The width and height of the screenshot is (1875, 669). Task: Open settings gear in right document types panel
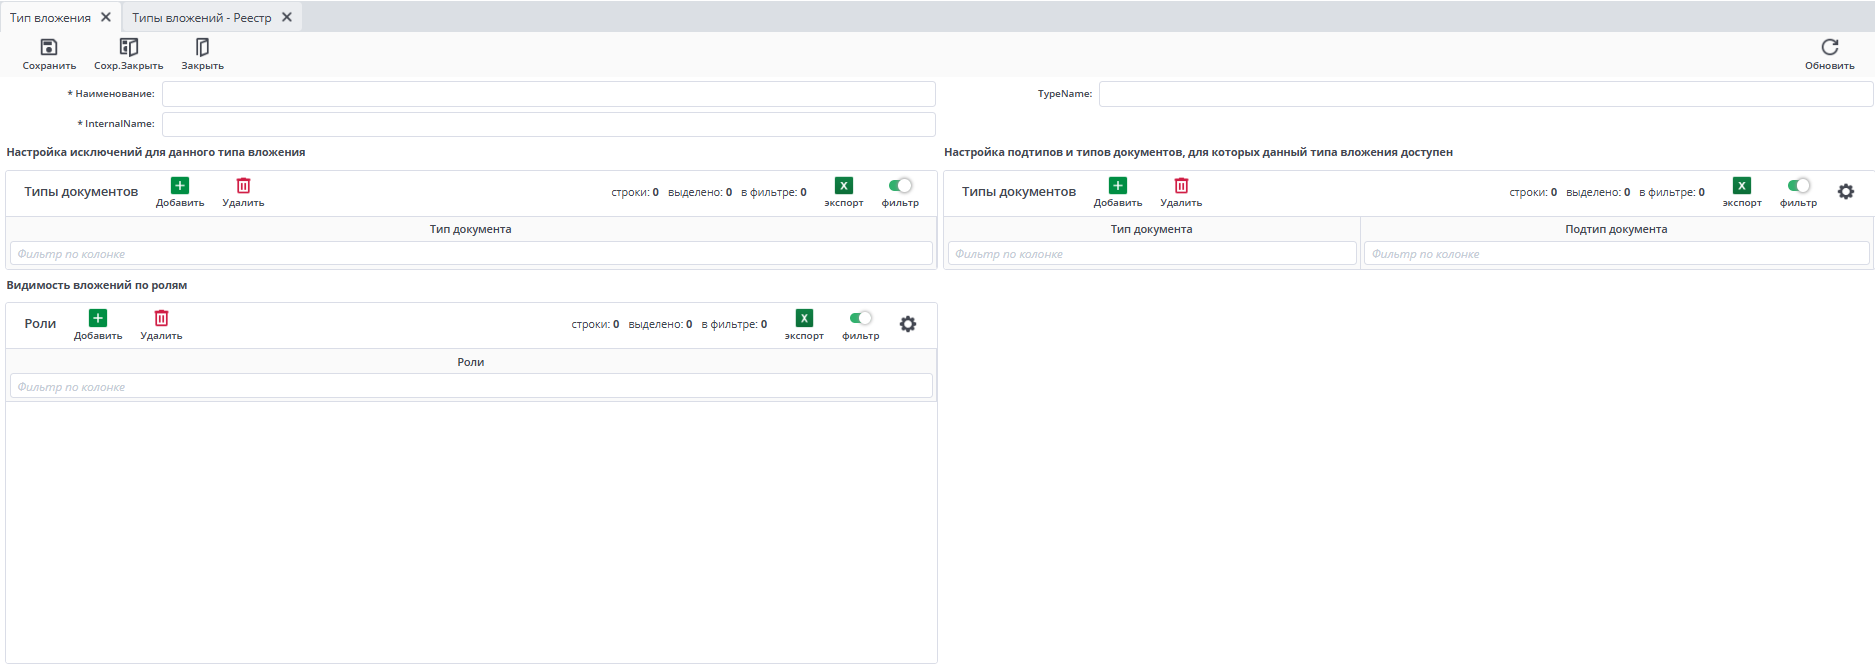pyautogui.click(x=1846, y=191)
